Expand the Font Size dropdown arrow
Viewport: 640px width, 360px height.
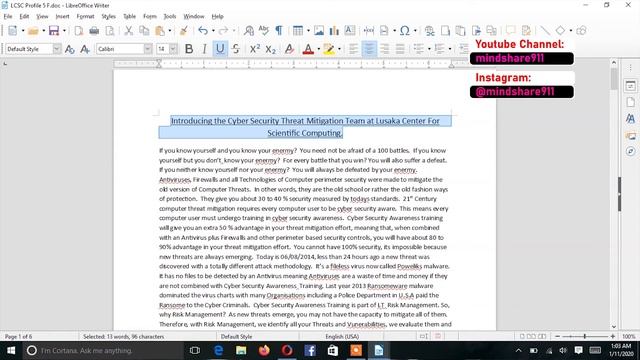[x=173, y=49]
